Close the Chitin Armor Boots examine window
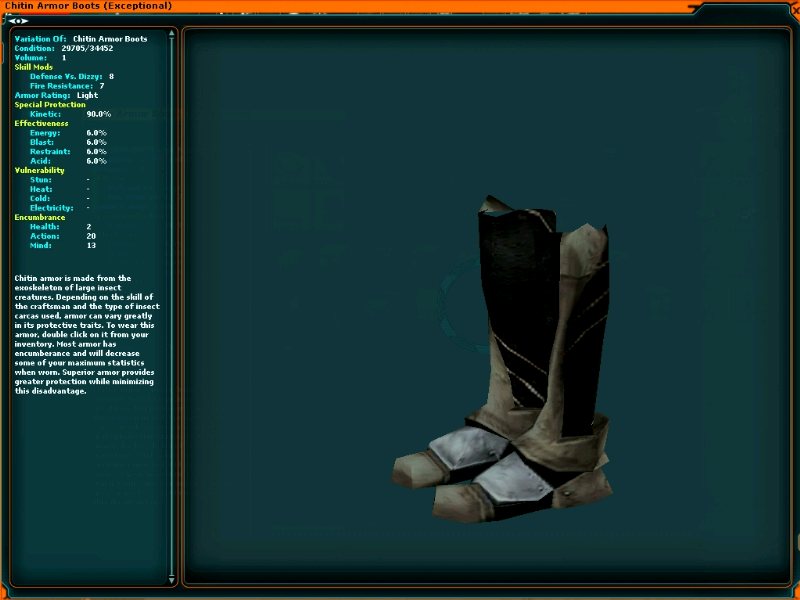The height and width of the screenshot is (600, 800). click(x=795, y=9)
